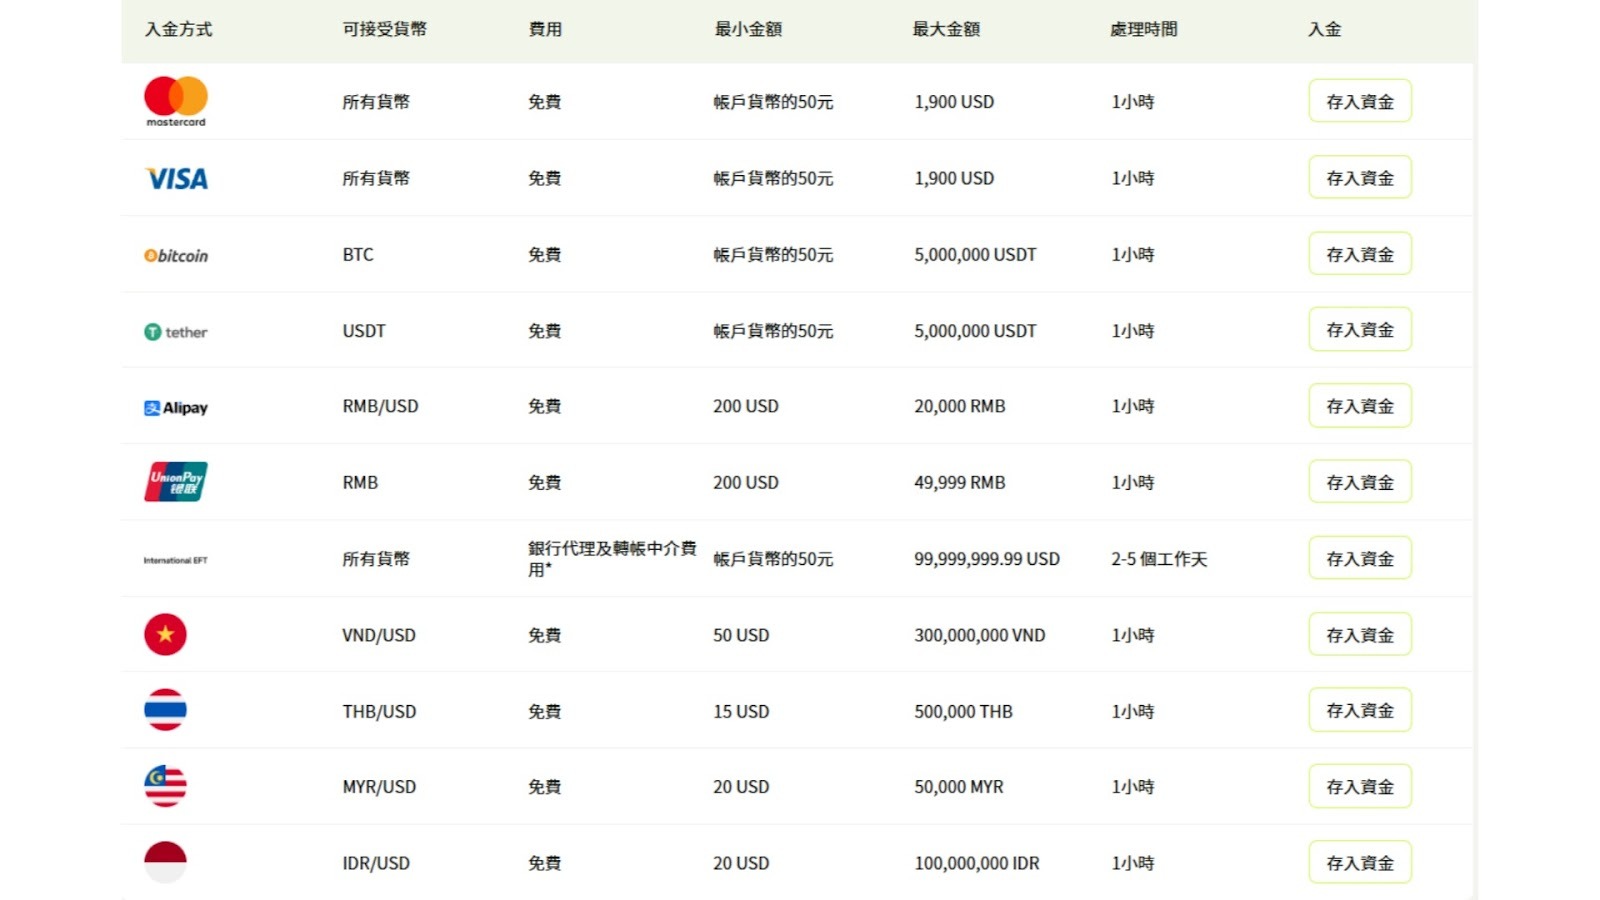This screenshot has height=900, width=1600.
Task: Select the UnionPay card icon
Action: click(175, 481)
